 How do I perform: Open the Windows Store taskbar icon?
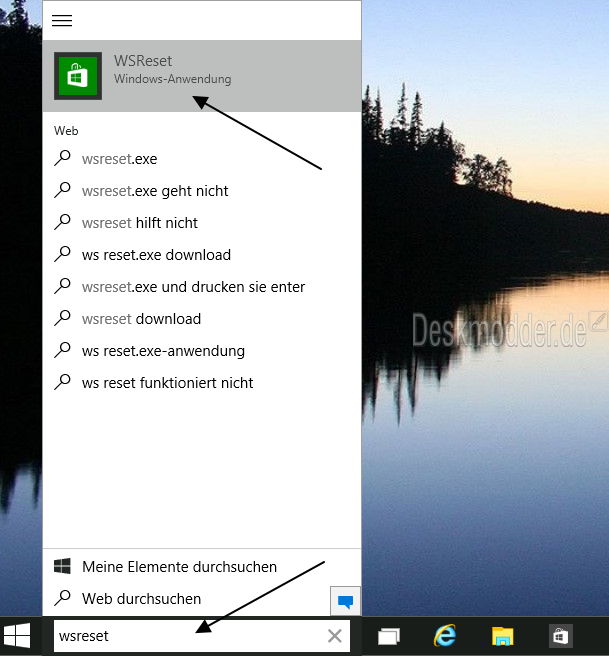click(x=560, y=636)
